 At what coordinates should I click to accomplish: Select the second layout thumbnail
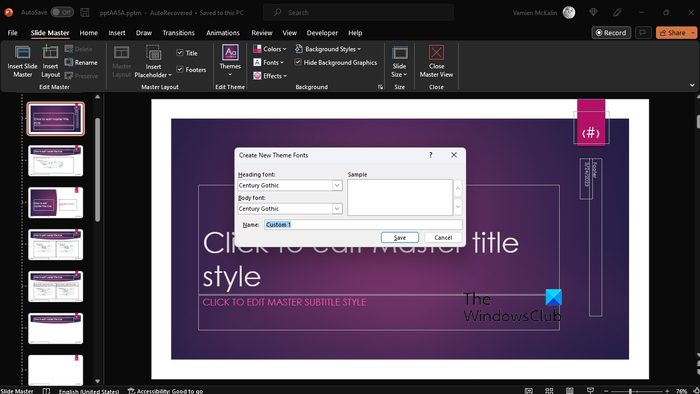tap(55, 203)
